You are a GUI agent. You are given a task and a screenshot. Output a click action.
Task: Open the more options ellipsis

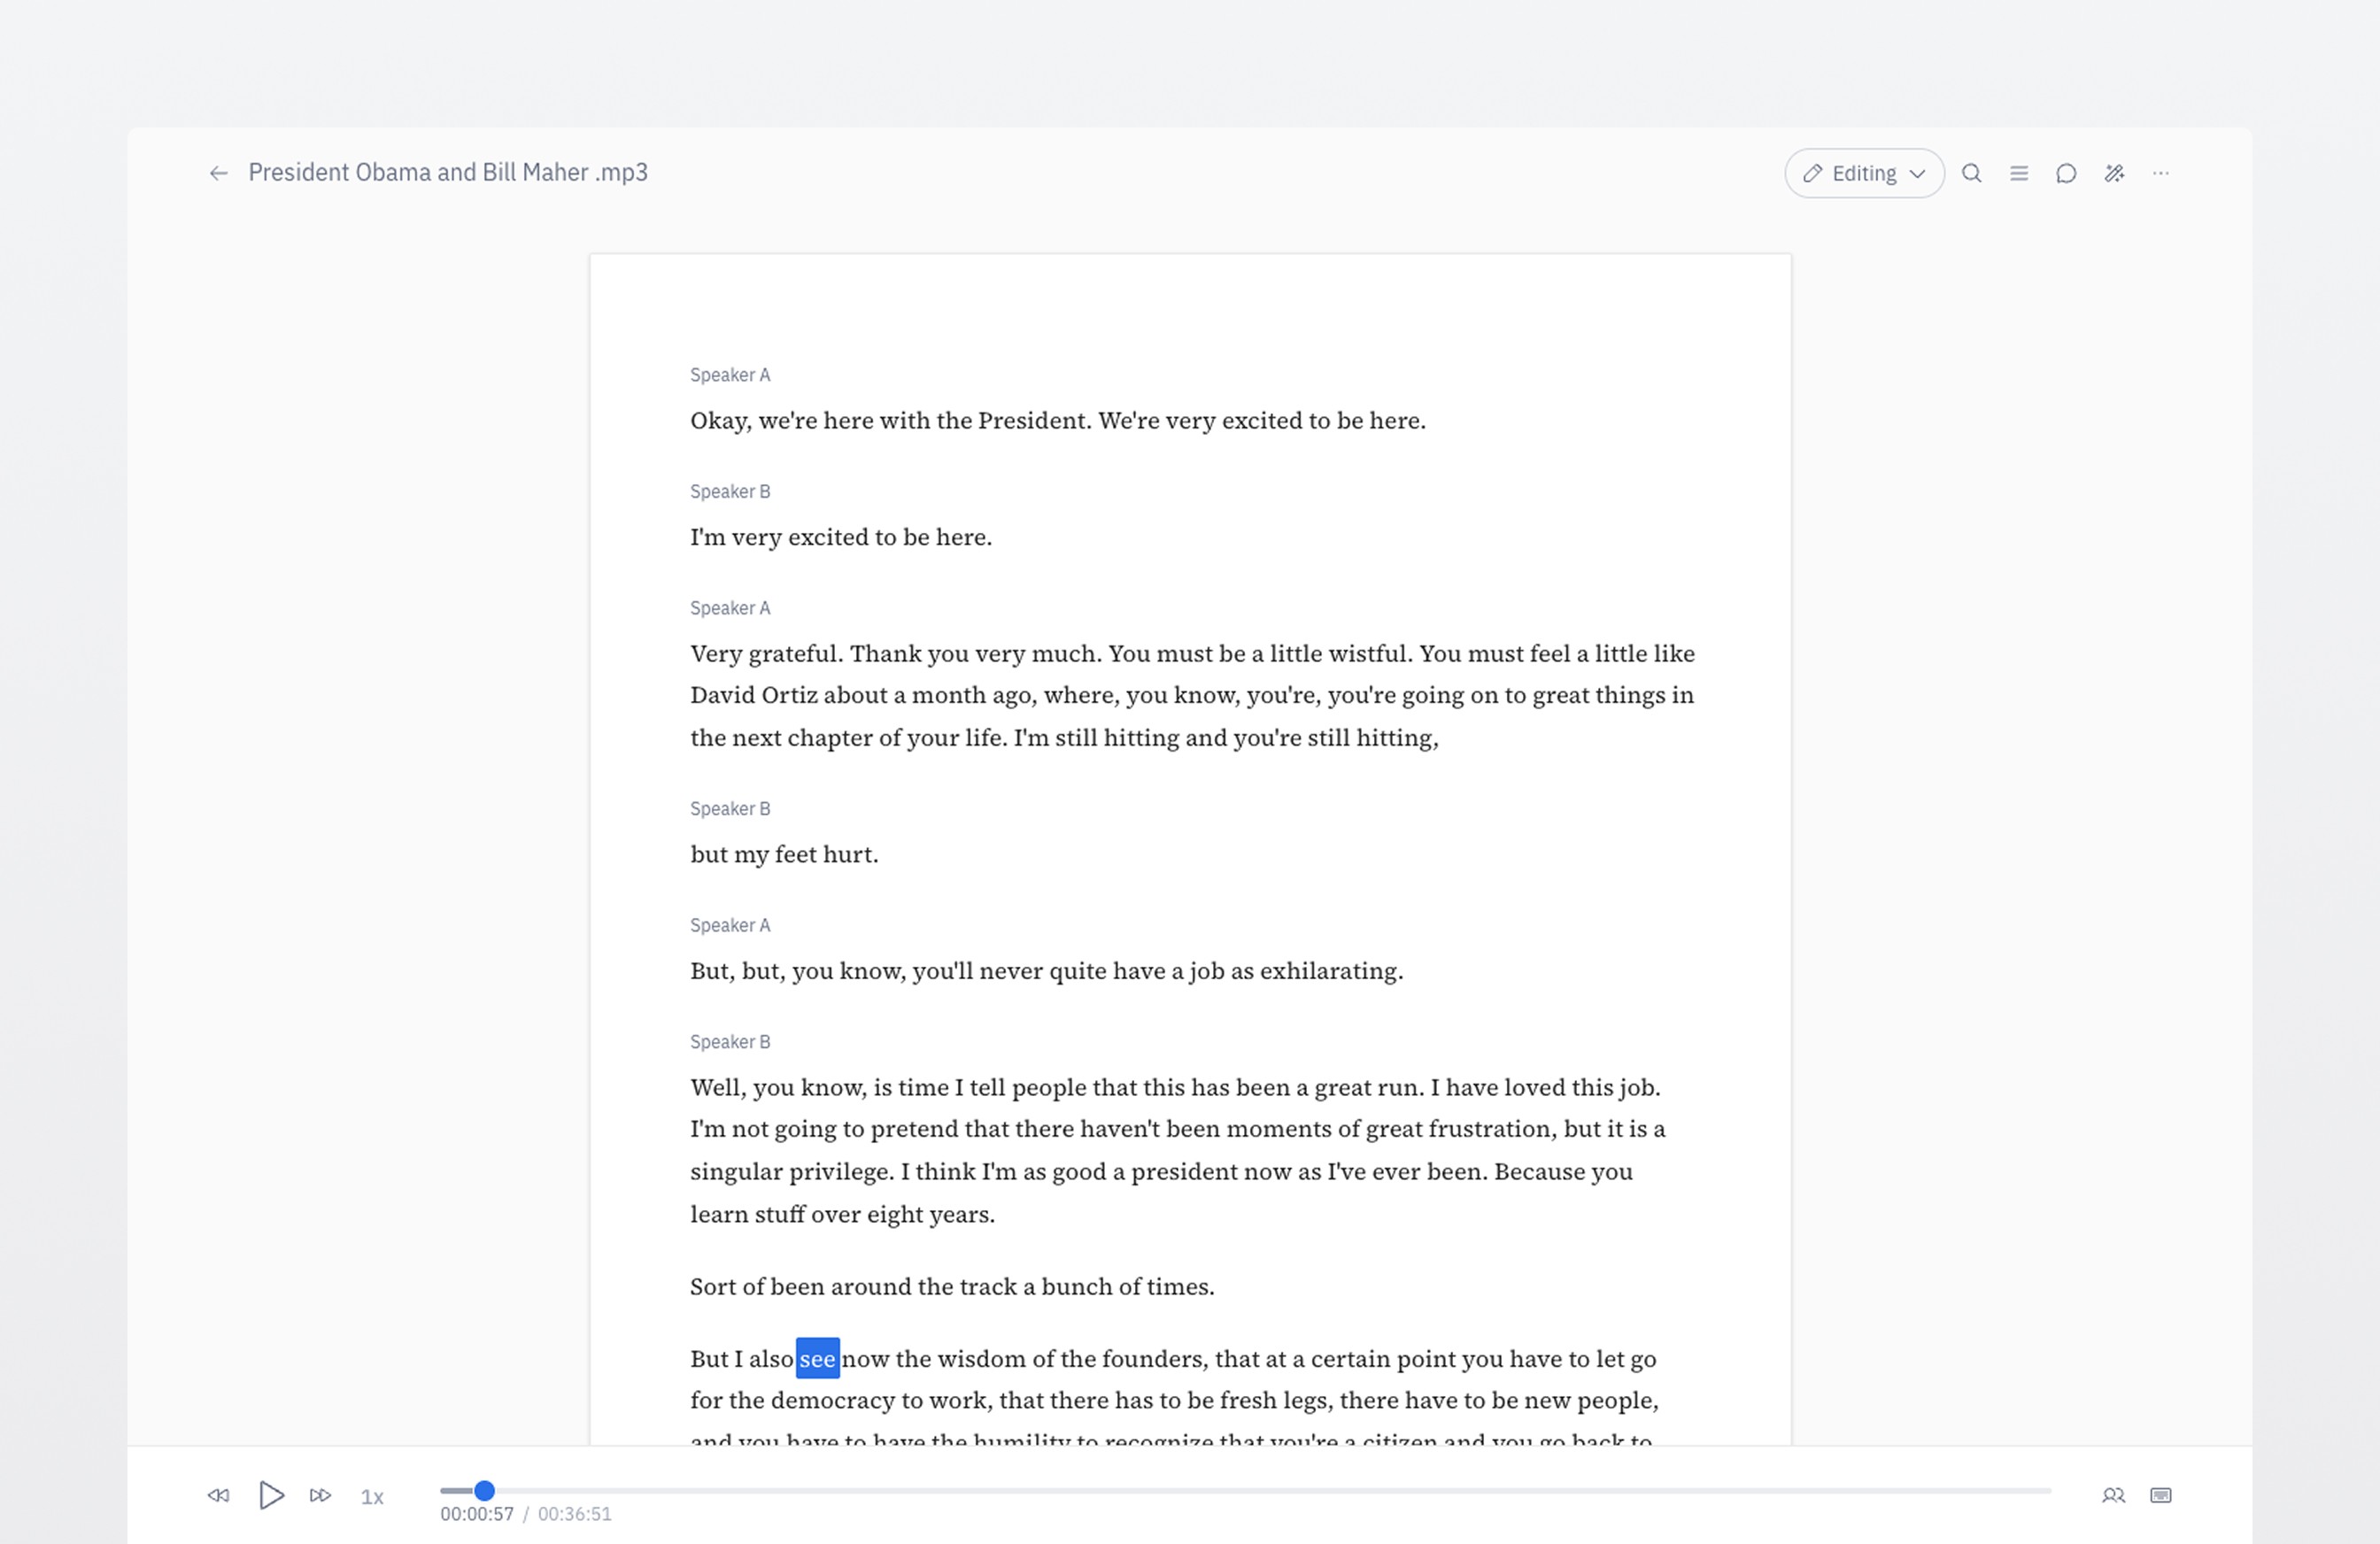[2161, 174]
